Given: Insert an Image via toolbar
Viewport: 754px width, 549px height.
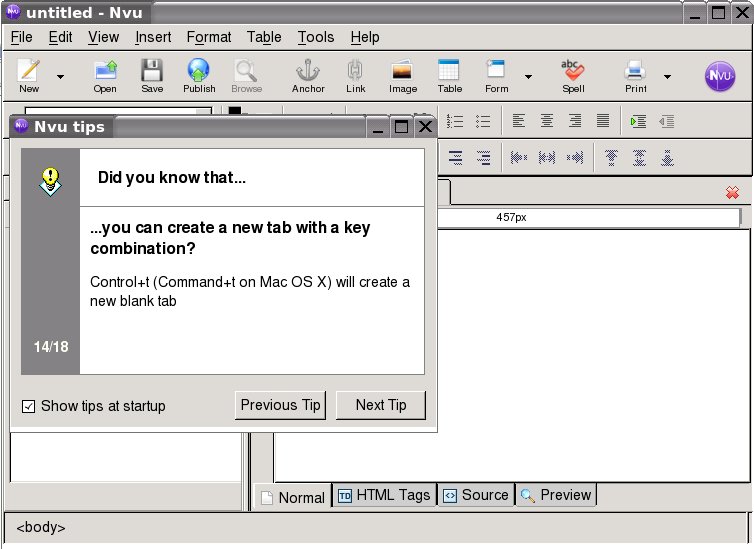Looking at the screenshot, I should pyautogui.click(x=402, y=76).
